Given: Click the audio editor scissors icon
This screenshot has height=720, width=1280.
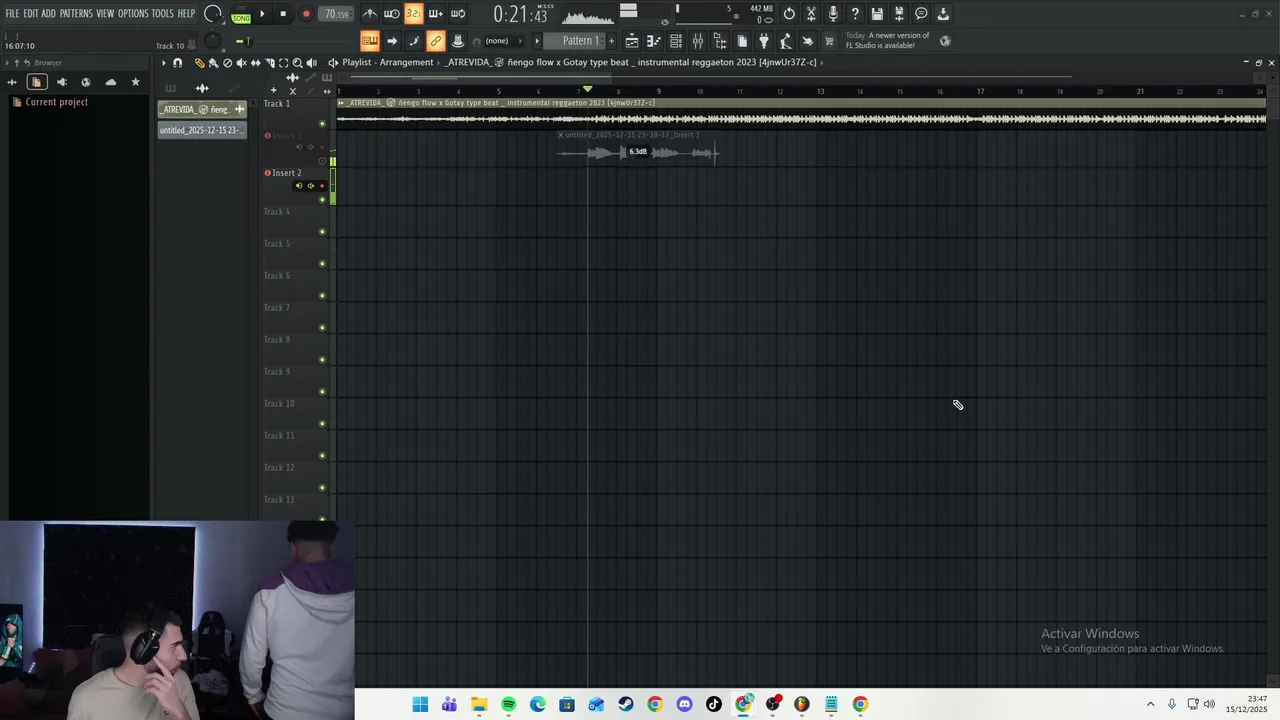Looking at the screenshot, I should (811, 14).
